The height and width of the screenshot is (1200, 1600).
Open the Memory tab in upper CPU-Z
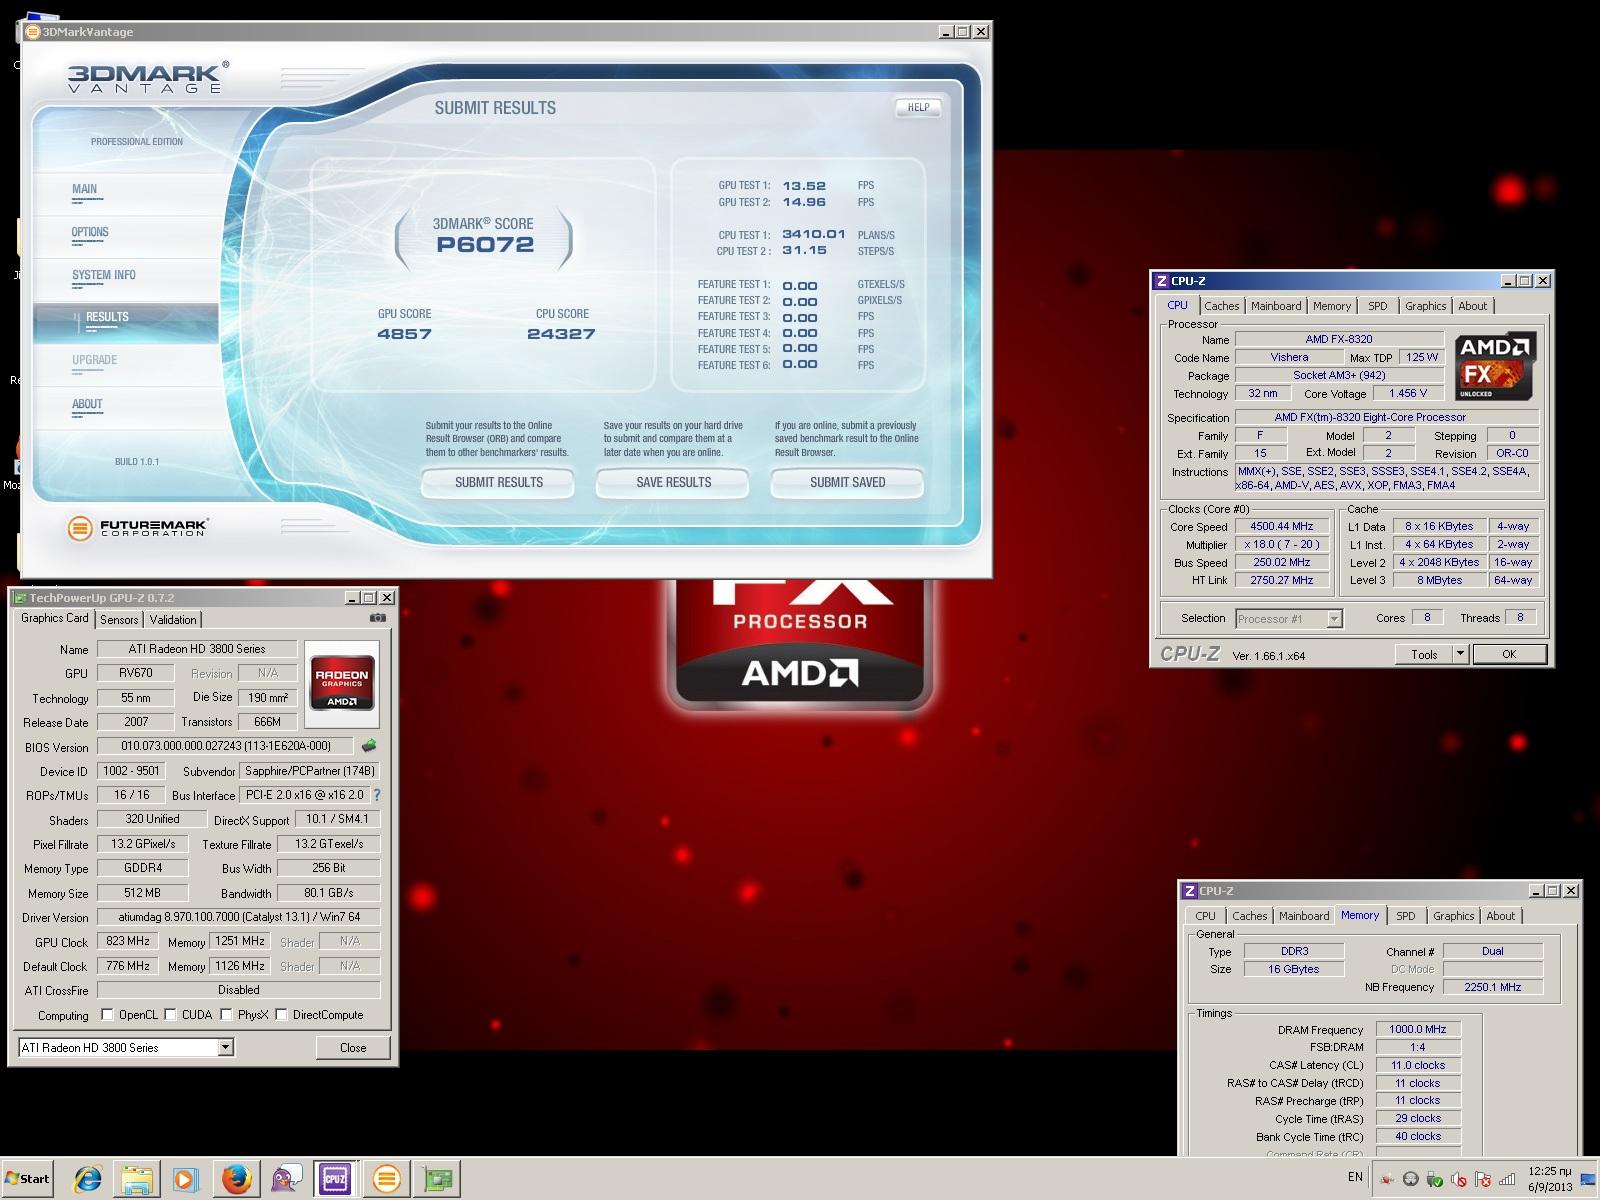pos(1332,306)
